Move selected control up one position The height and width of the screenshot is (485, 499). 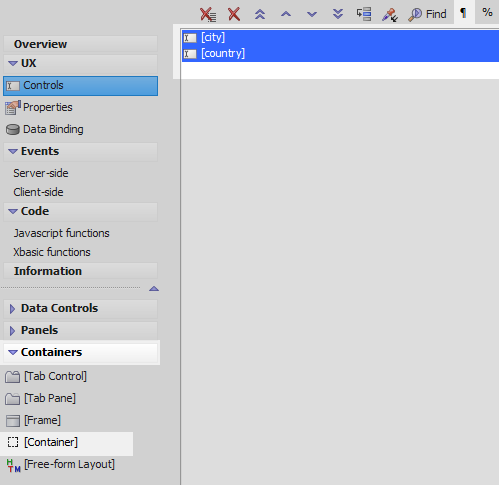(286, 14)
